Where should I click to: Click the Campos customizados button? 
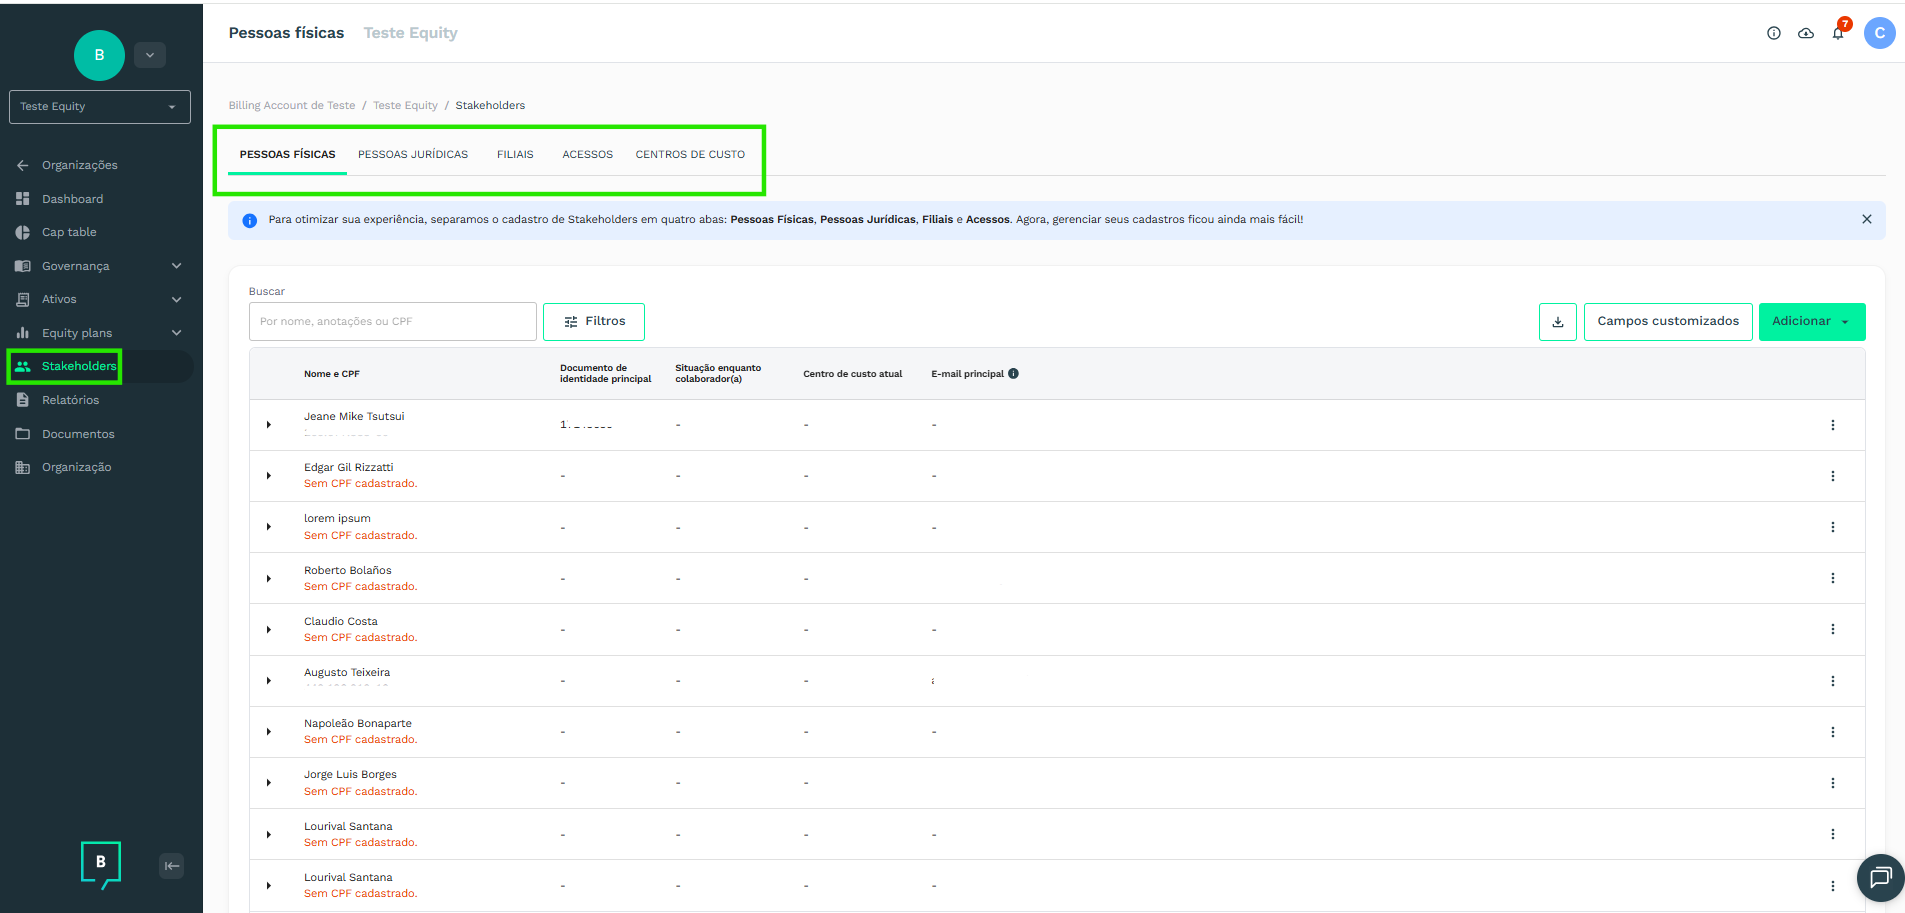point(1667,322)
